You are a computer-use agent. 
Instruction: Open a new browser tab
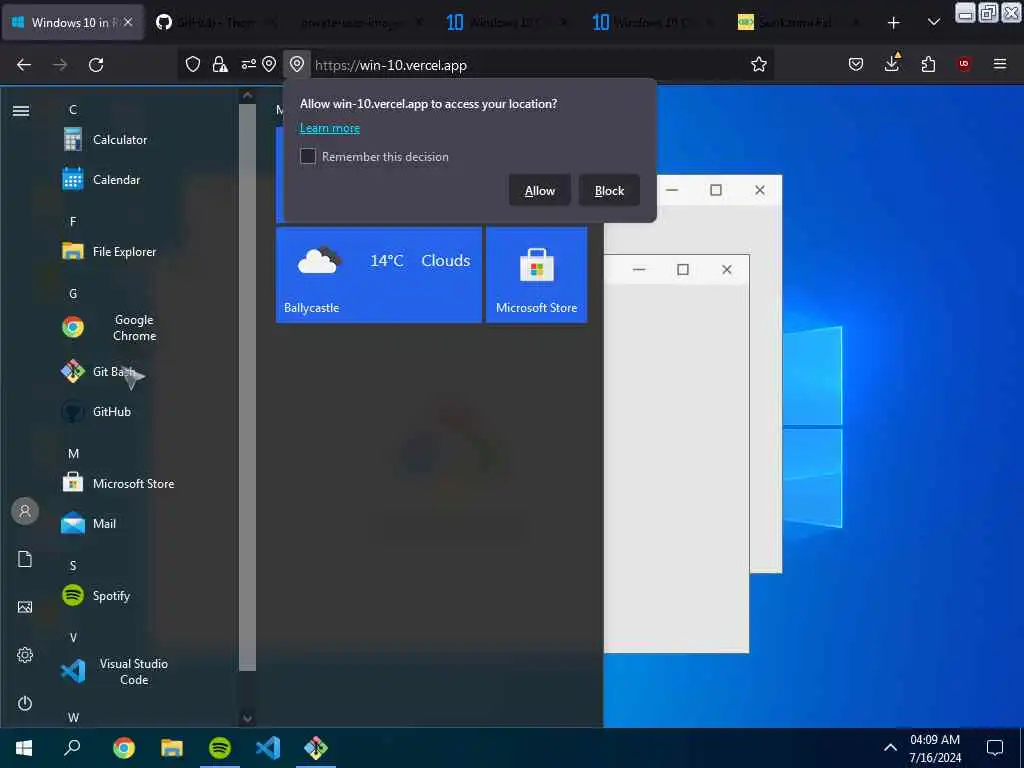(893, 23)
